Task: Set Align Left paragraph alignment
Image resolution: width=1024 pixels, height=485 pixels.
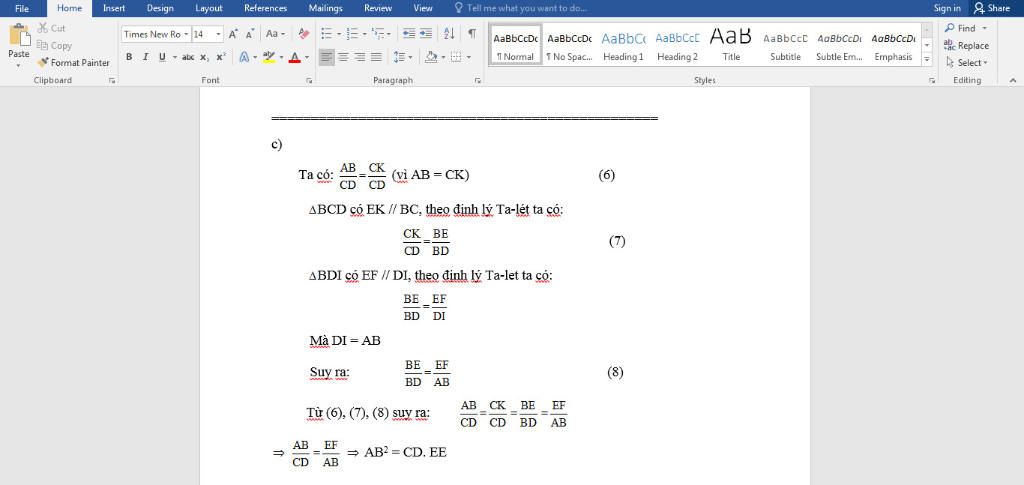Action: [327, 57]
